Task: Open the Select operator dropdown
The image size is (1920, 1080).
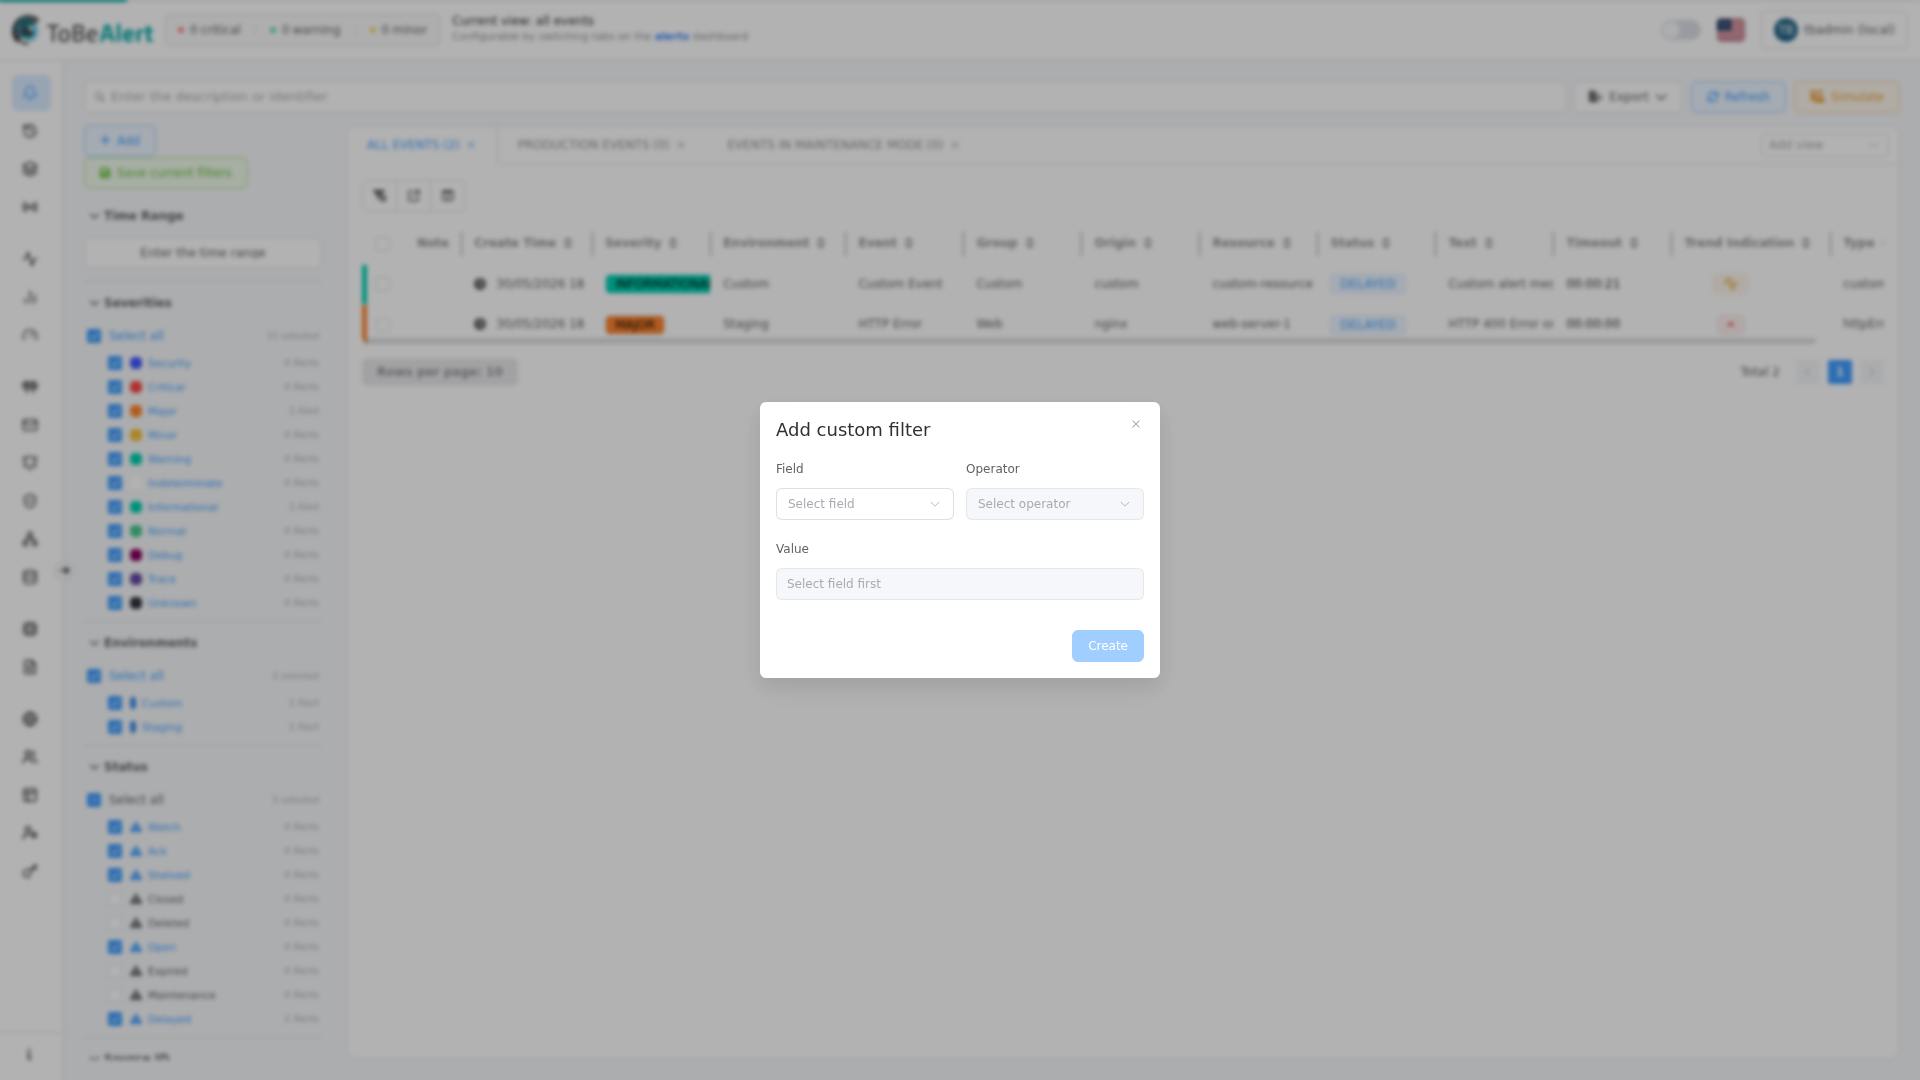Action: pos(1055,504)
